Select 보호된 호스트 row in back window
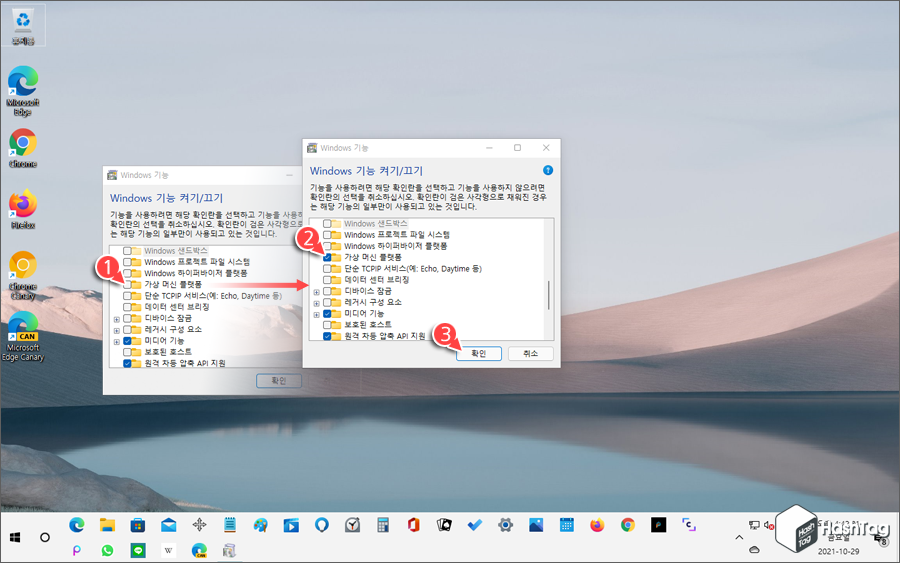The height and width of the screenshot is (563, 900). (168, 352)
